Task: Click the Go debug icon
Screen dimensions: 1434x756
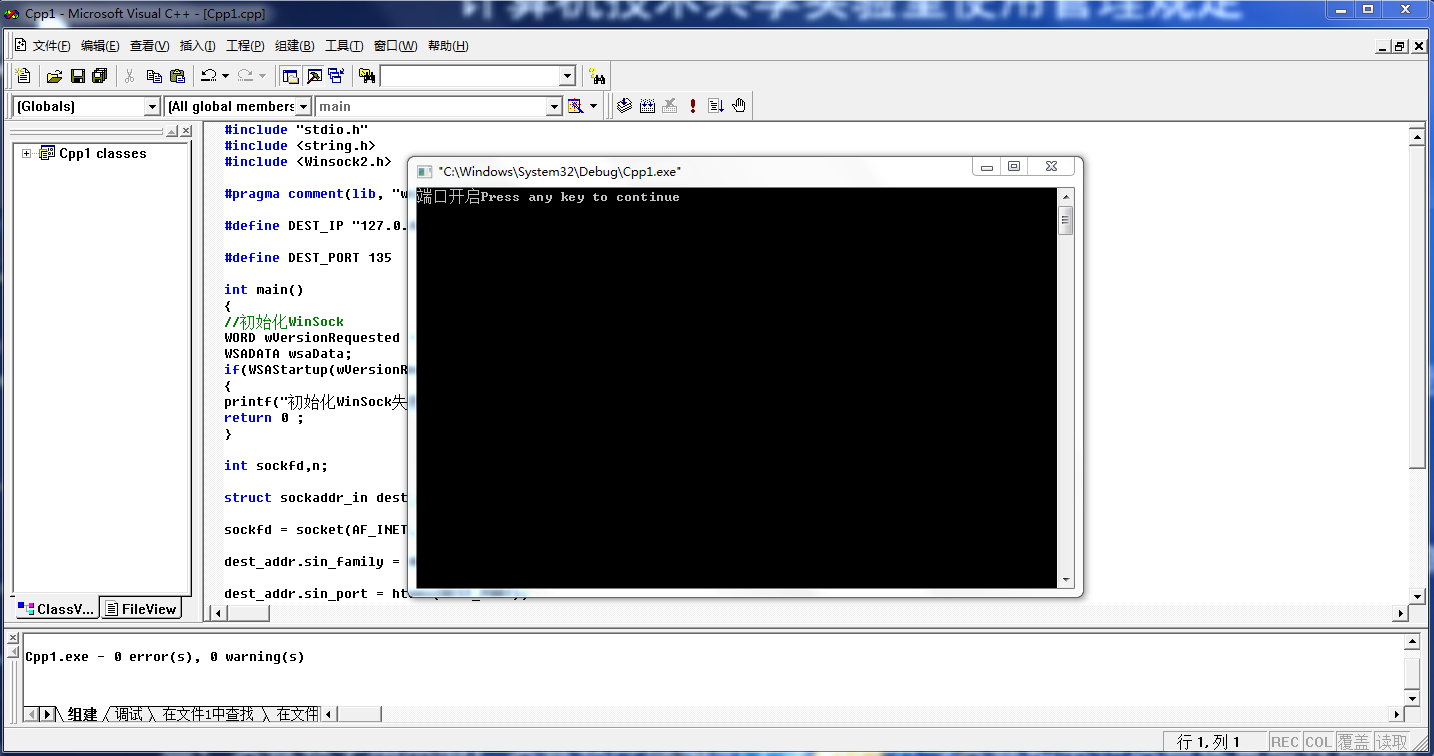Action: point(716,106)
